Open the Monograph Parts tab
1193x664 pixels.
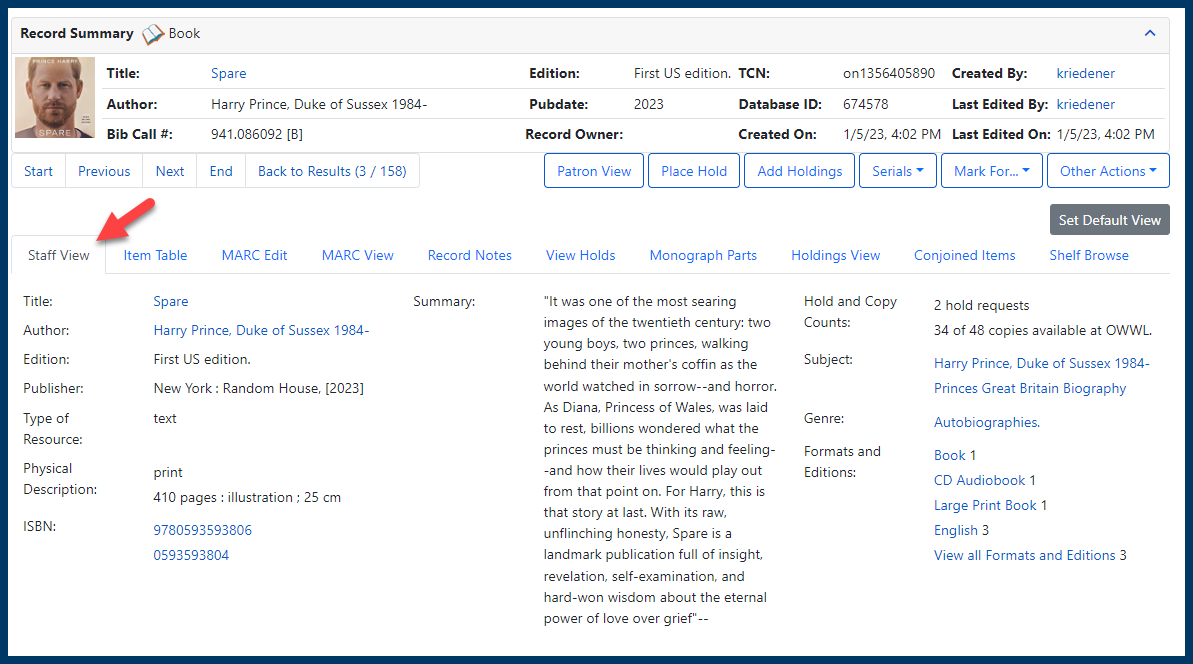pos(703,256)
